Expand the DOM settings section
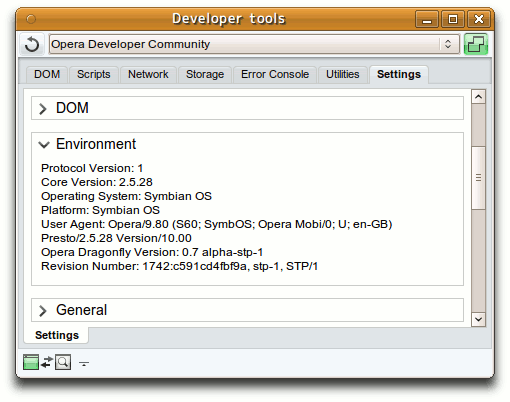The image size is (510, 402). click(247, 108)
